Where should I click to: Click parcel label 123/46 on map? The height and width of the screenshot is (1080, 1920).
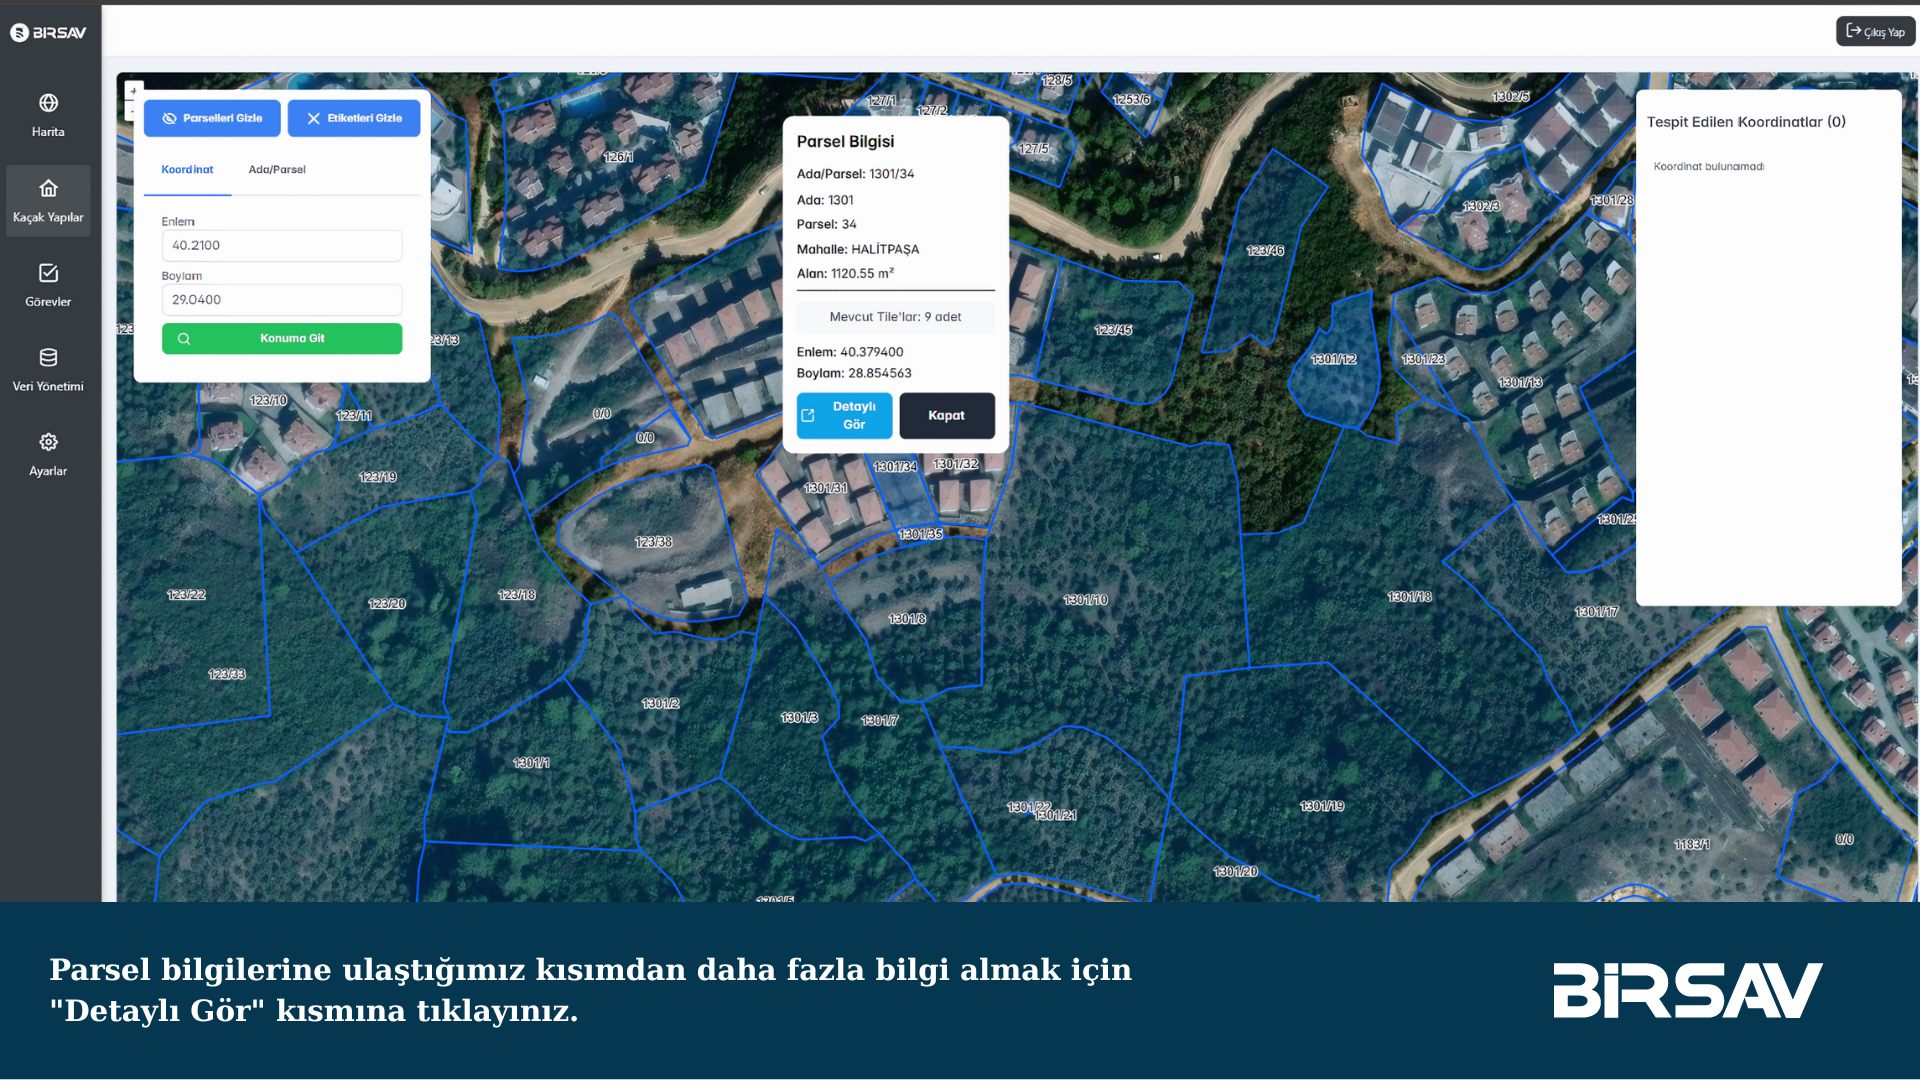point(1265,251)
